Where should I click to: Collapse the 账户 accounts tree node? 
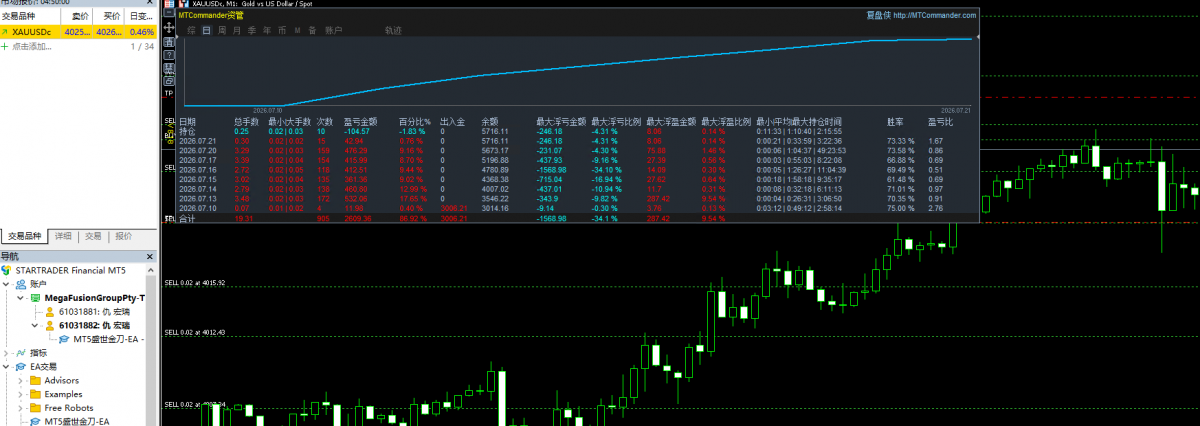tap(8, 284)
